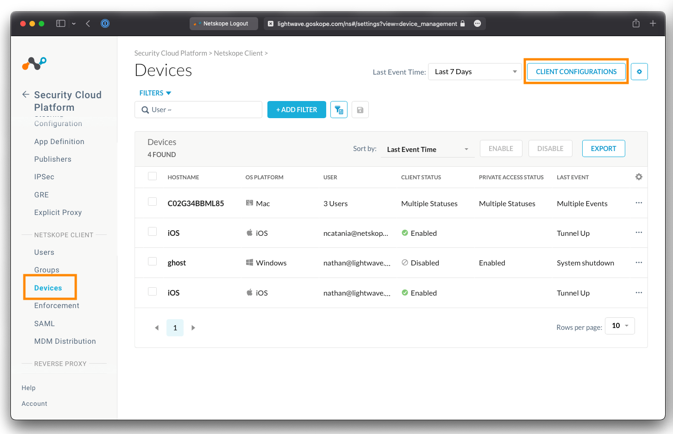Click CLIENT CONFIGURATIONS button
The width and height of the screenshot is (673, 434).
tap(576, 72)
